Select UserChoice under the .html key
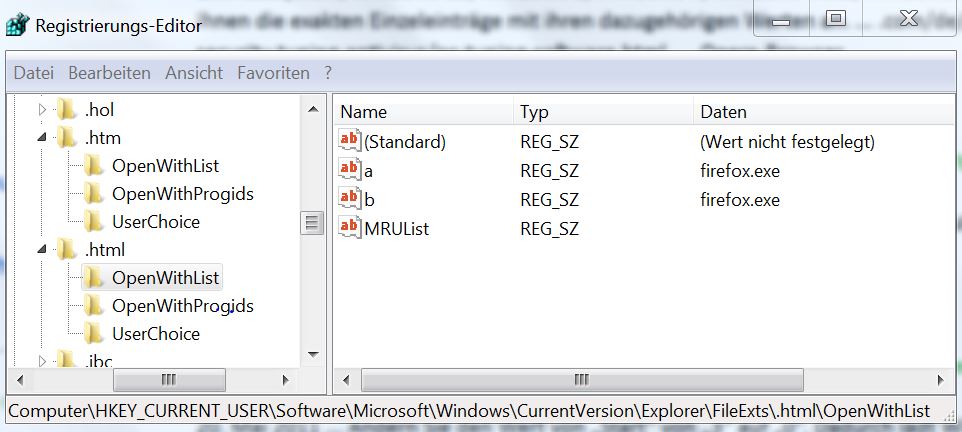Image resolution: width=962 pixels, height=432 pixels. pyautogui.click(x=155, y=333)
